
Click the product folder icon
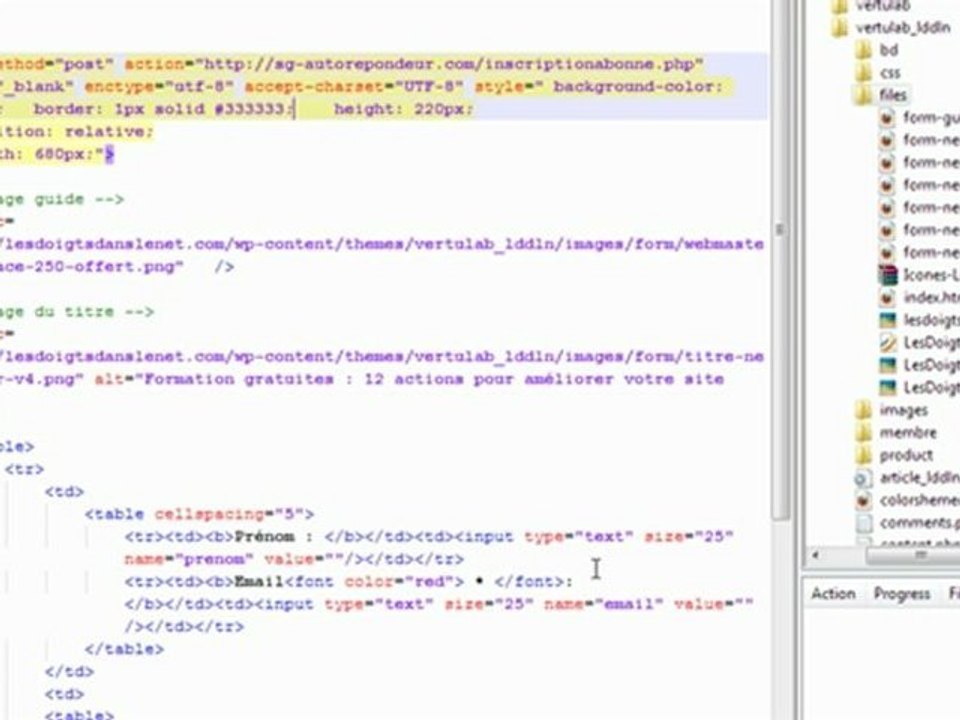[864, 455]
